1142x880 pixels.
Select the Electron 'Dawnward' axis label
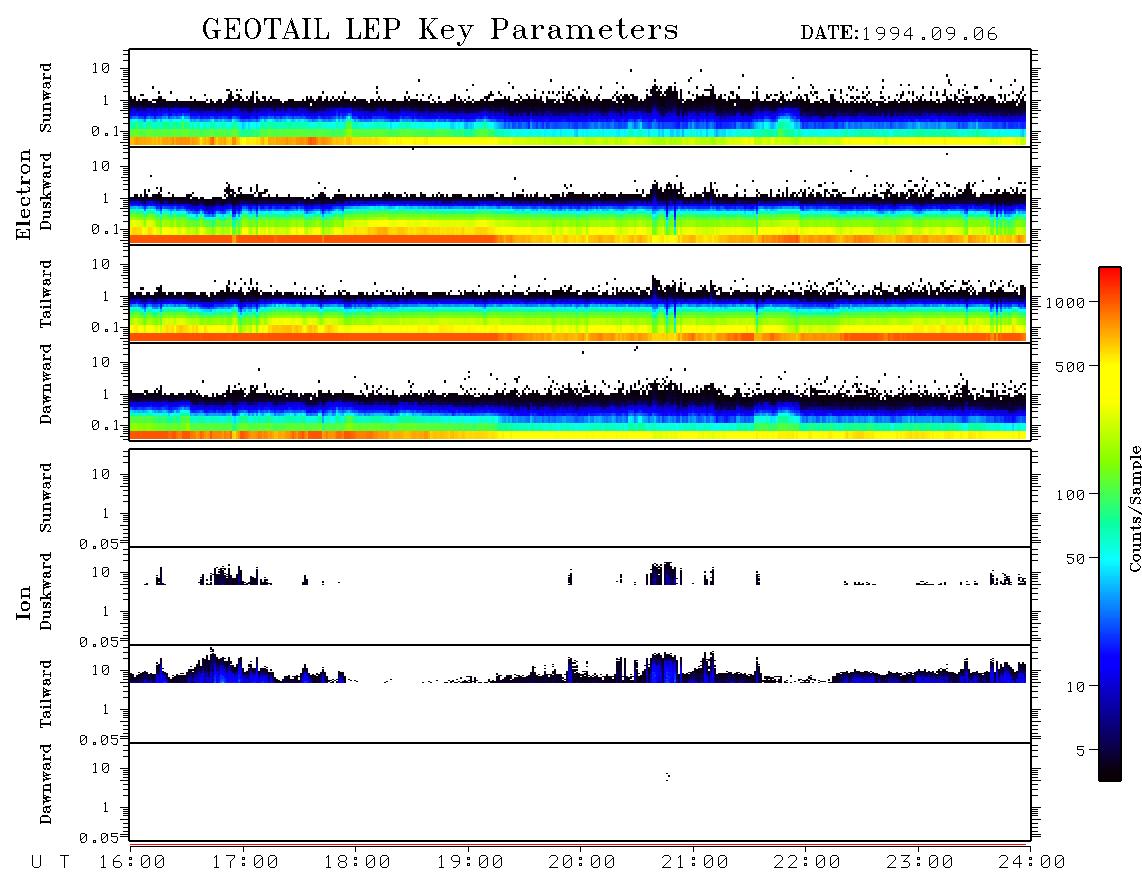(x=46, y=384)
